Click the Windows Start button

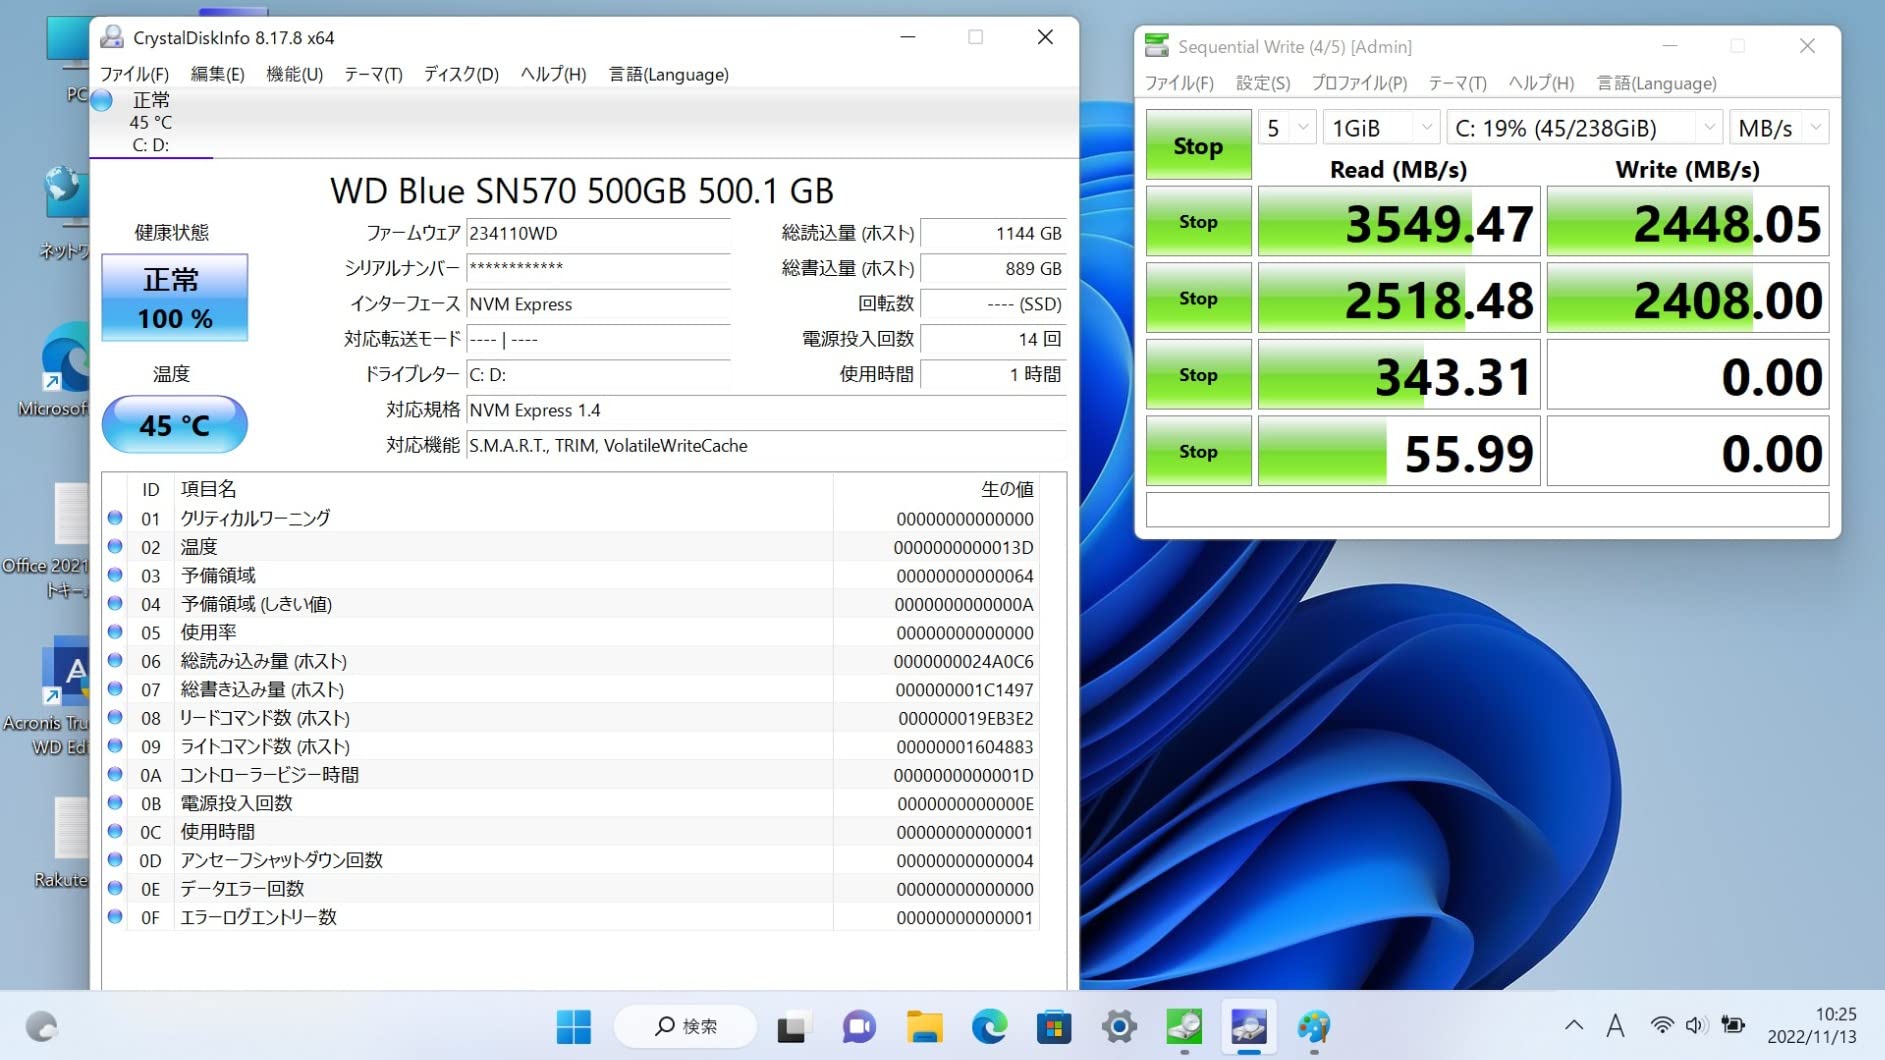(574, 1027)
